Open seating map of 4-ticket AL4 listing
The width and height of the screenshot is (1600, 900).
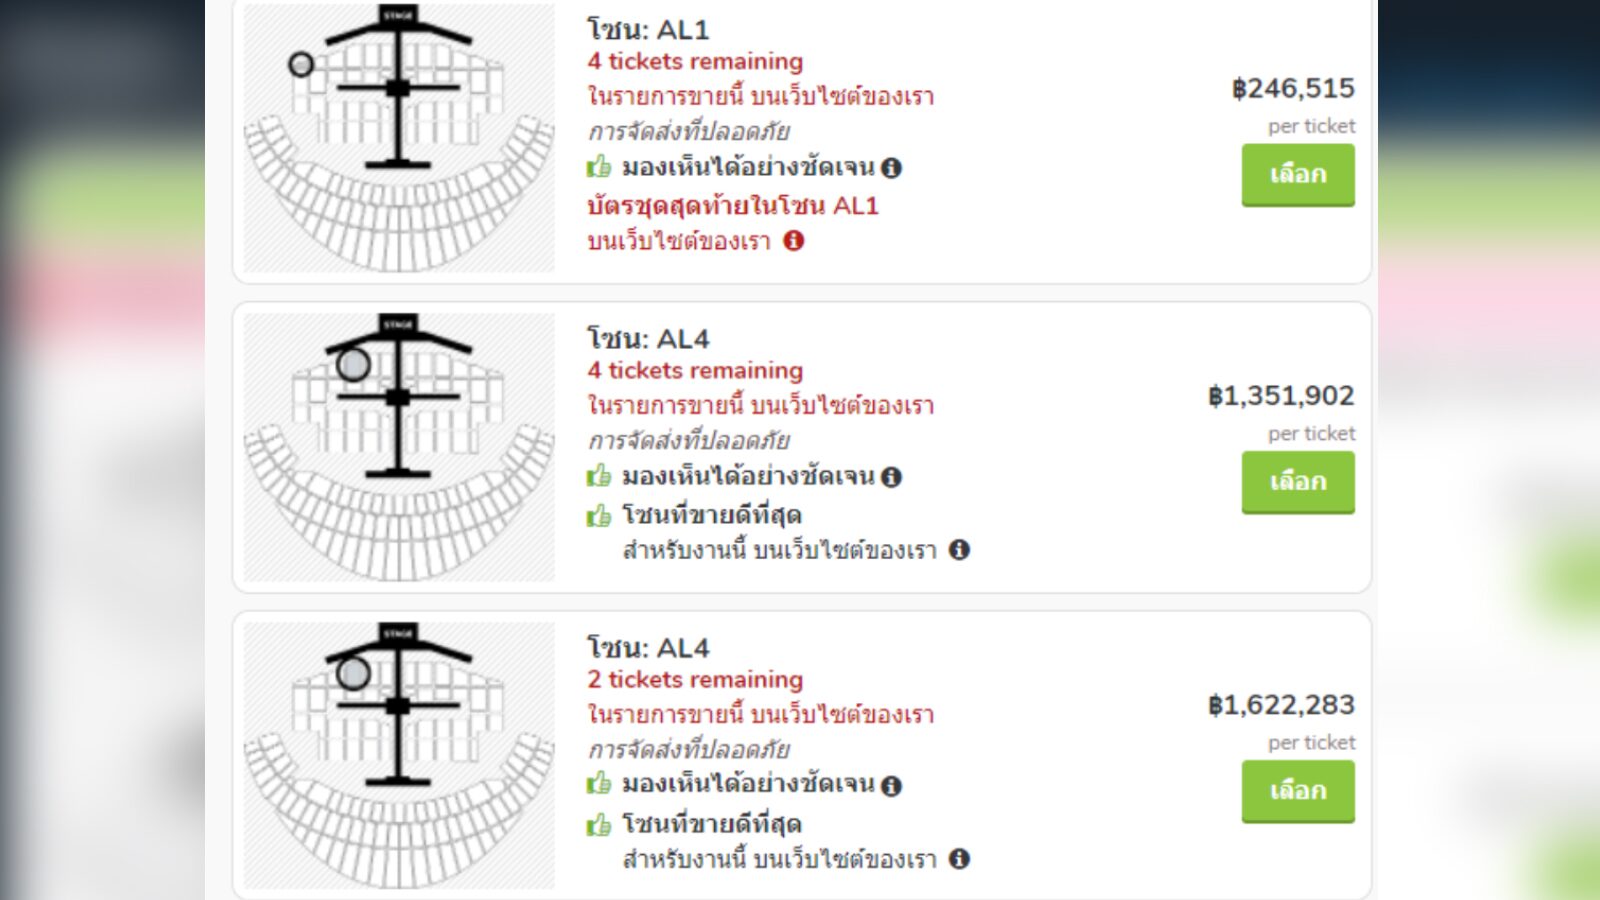coord(399,447)
